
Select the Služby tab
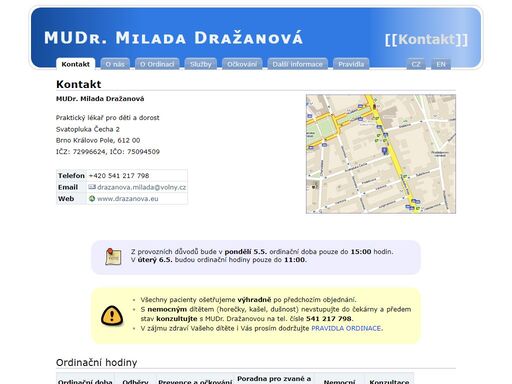point(201,64)
